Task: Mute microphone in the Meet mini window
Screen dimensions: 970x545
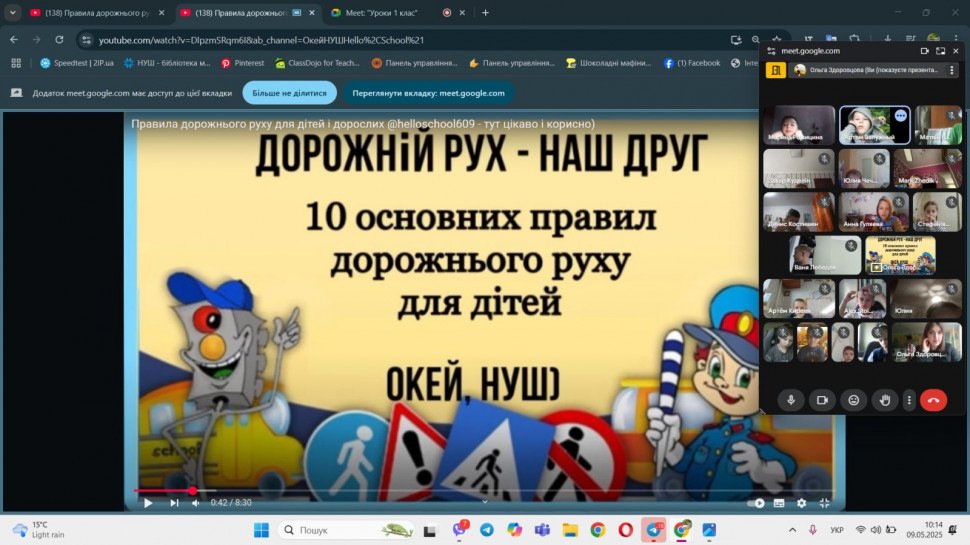Action: (791, 400)
